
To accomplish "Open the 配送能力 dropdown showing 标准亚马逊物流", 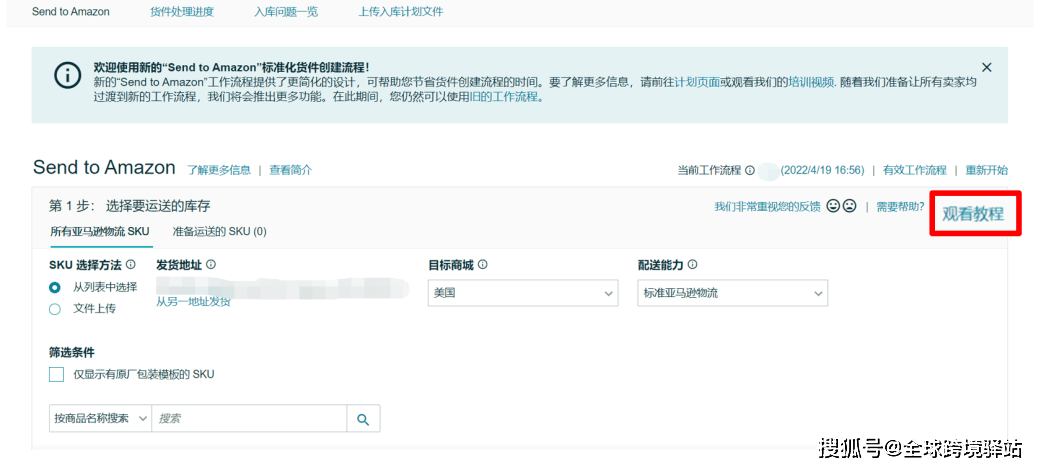I will coord(732,293).
